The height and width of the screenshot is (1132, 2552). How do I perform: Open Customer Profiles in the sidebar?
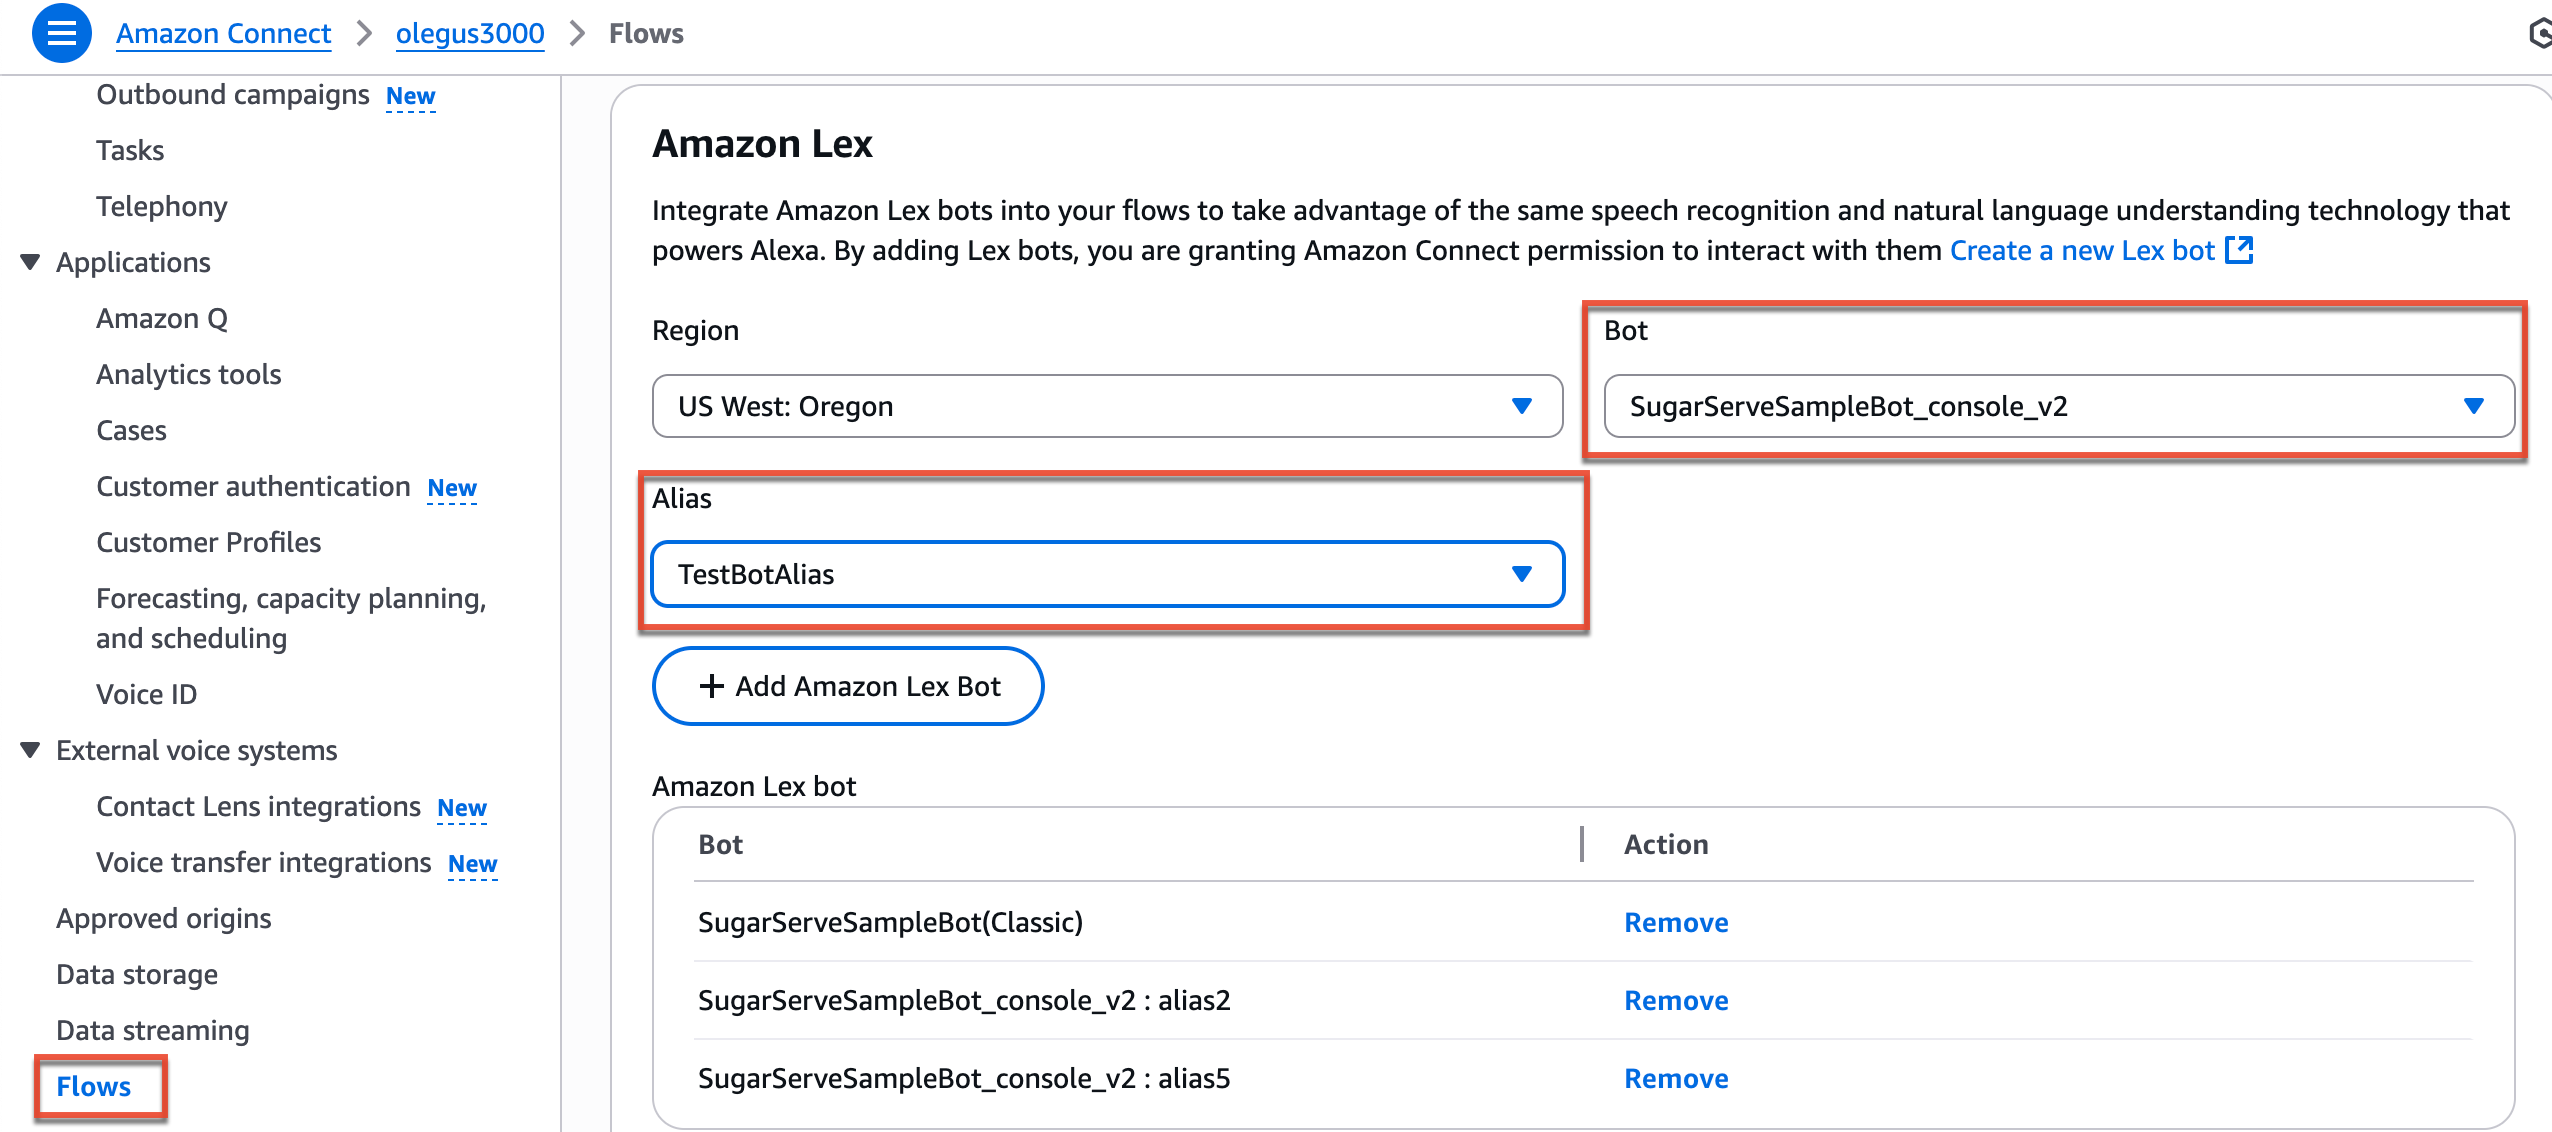tap(209, 542)
